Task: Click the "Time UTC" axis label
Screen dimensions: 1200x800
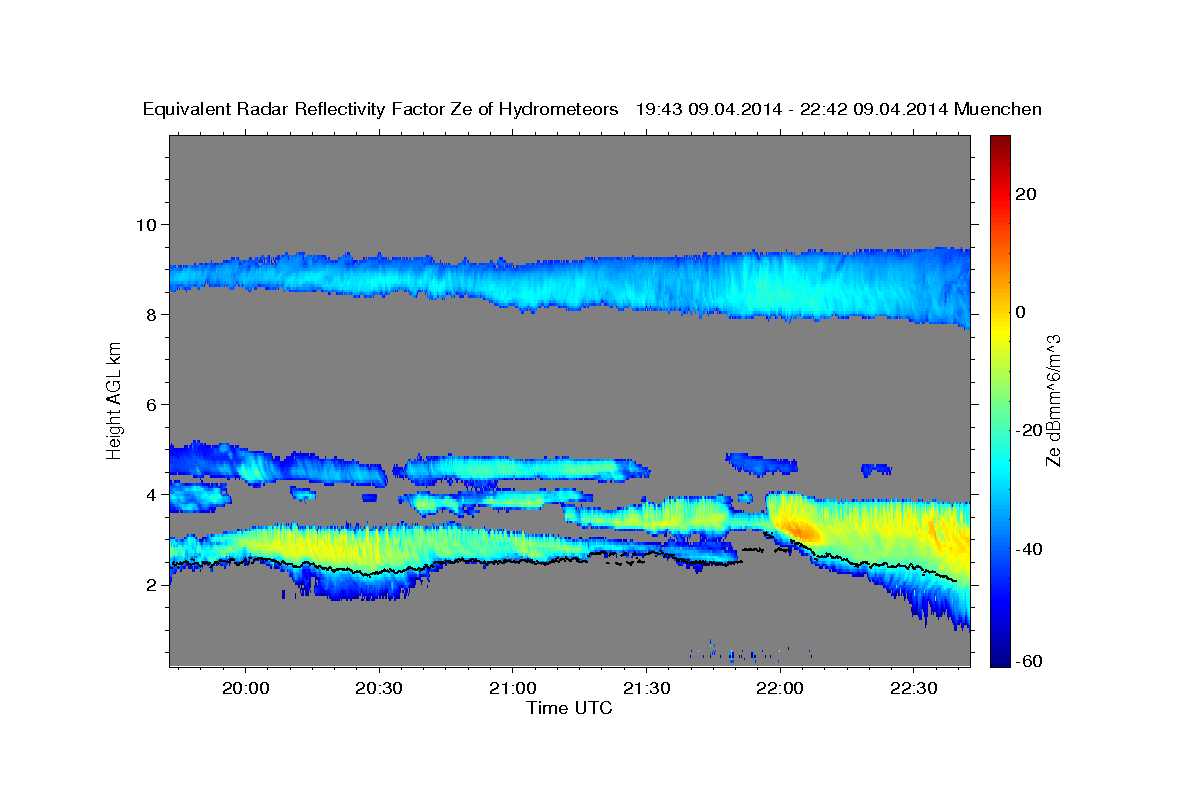Action: [569, 708]
